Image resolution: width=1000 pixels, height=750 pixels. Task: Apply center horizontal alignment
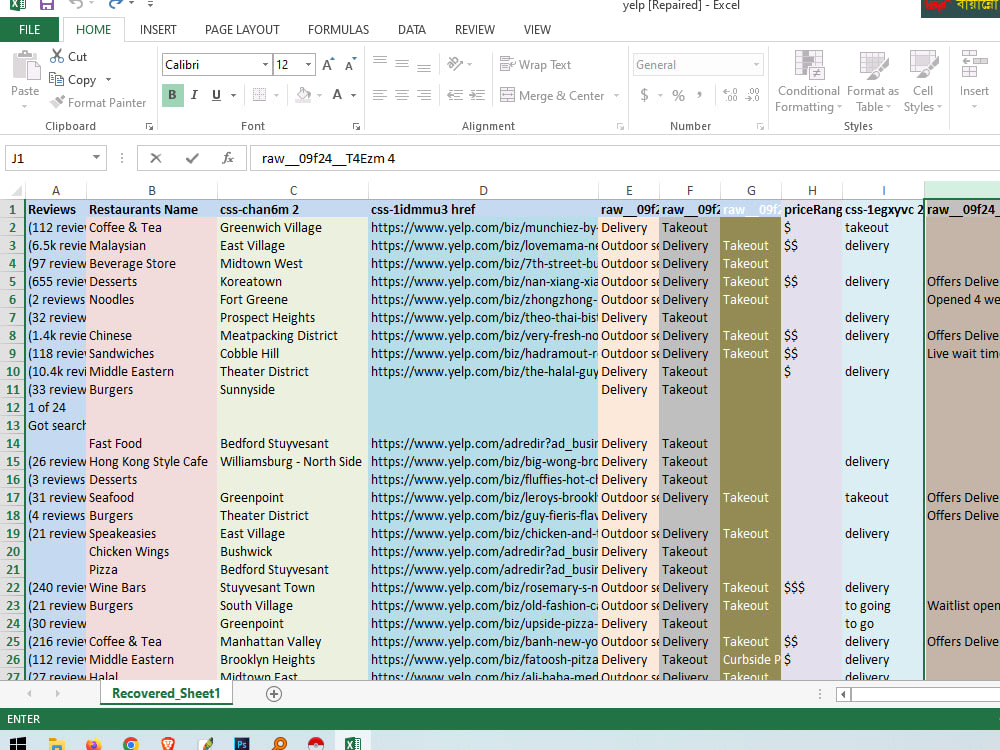tap(402, 95)
